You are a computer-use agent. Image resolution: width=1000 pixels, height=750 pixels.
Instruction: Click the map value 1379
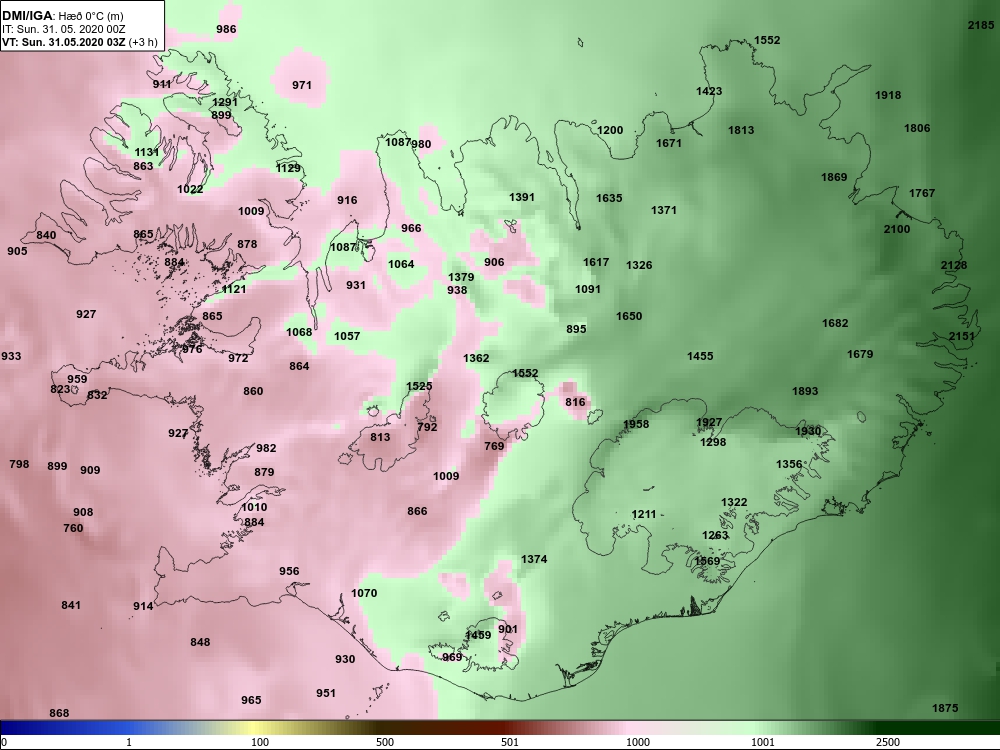(461, 277)
